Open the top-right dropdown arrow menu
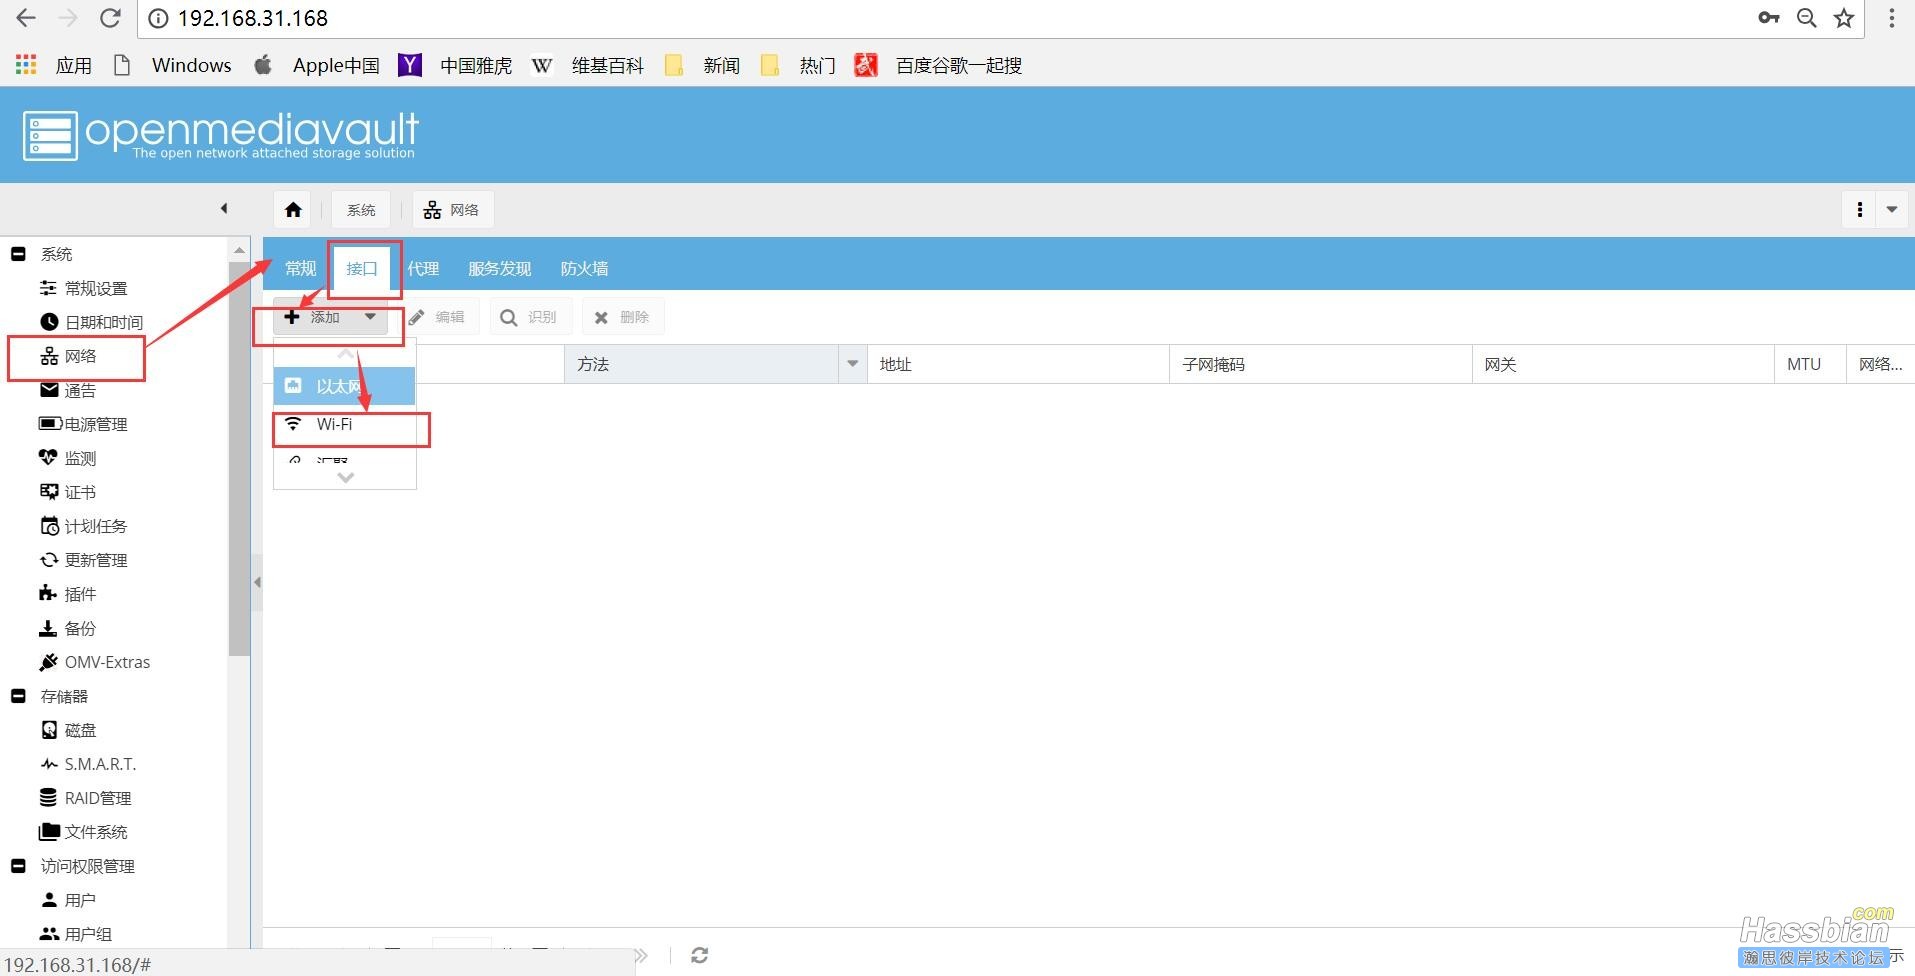 click(x=1892, y=209)
